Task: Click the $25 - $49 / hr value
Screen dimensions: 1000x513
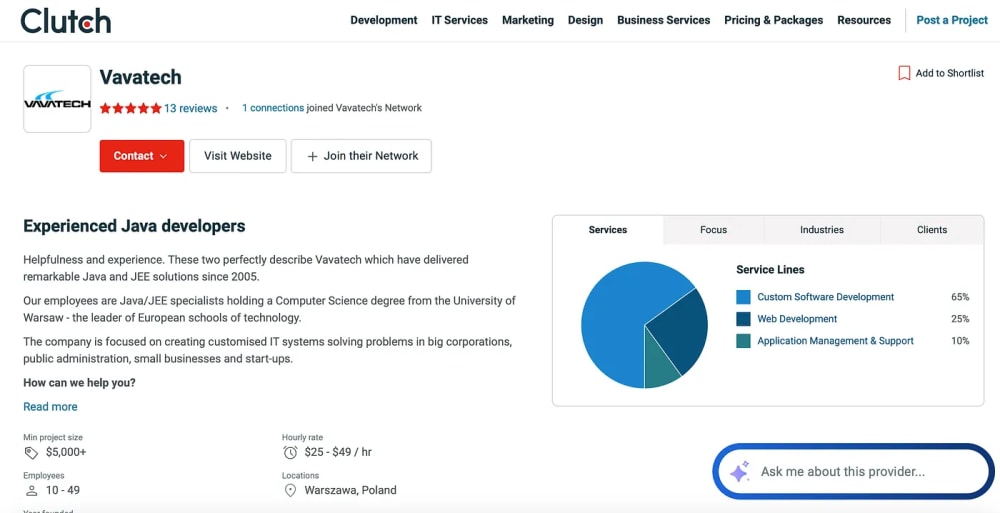Action: pos(338,452)
